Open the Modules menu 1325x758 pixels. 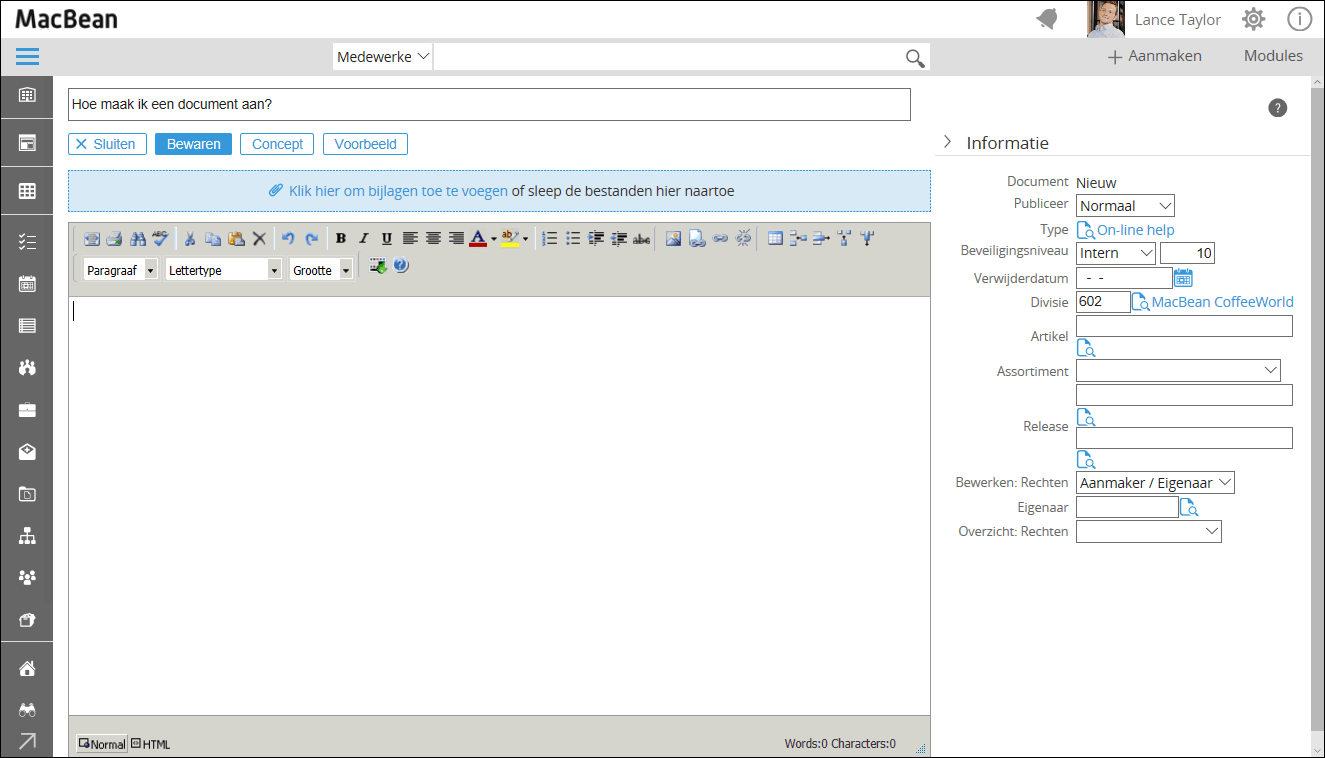click(x=1273, y=56)
